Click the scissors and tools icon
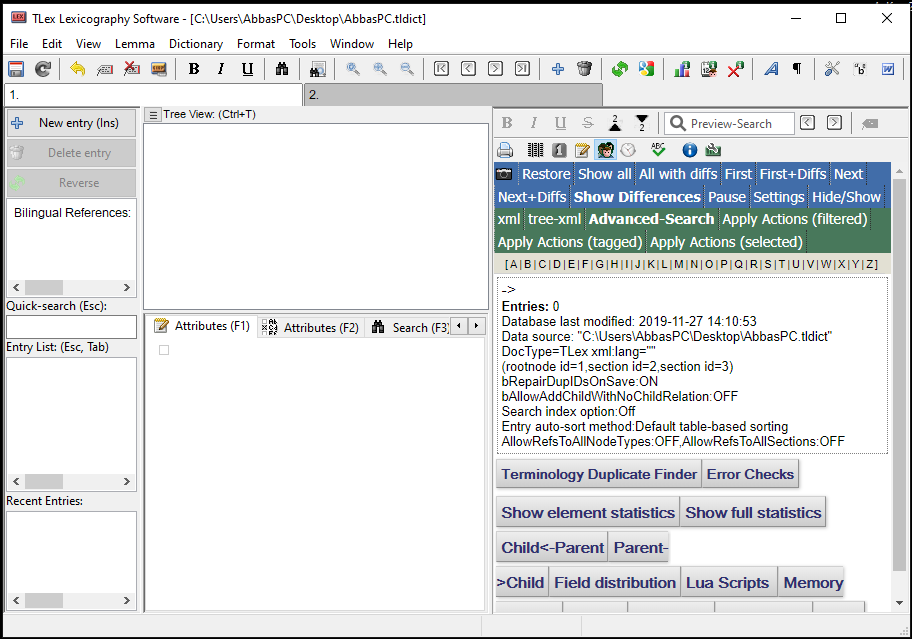The image size is (912, 639). coord(832,69)
